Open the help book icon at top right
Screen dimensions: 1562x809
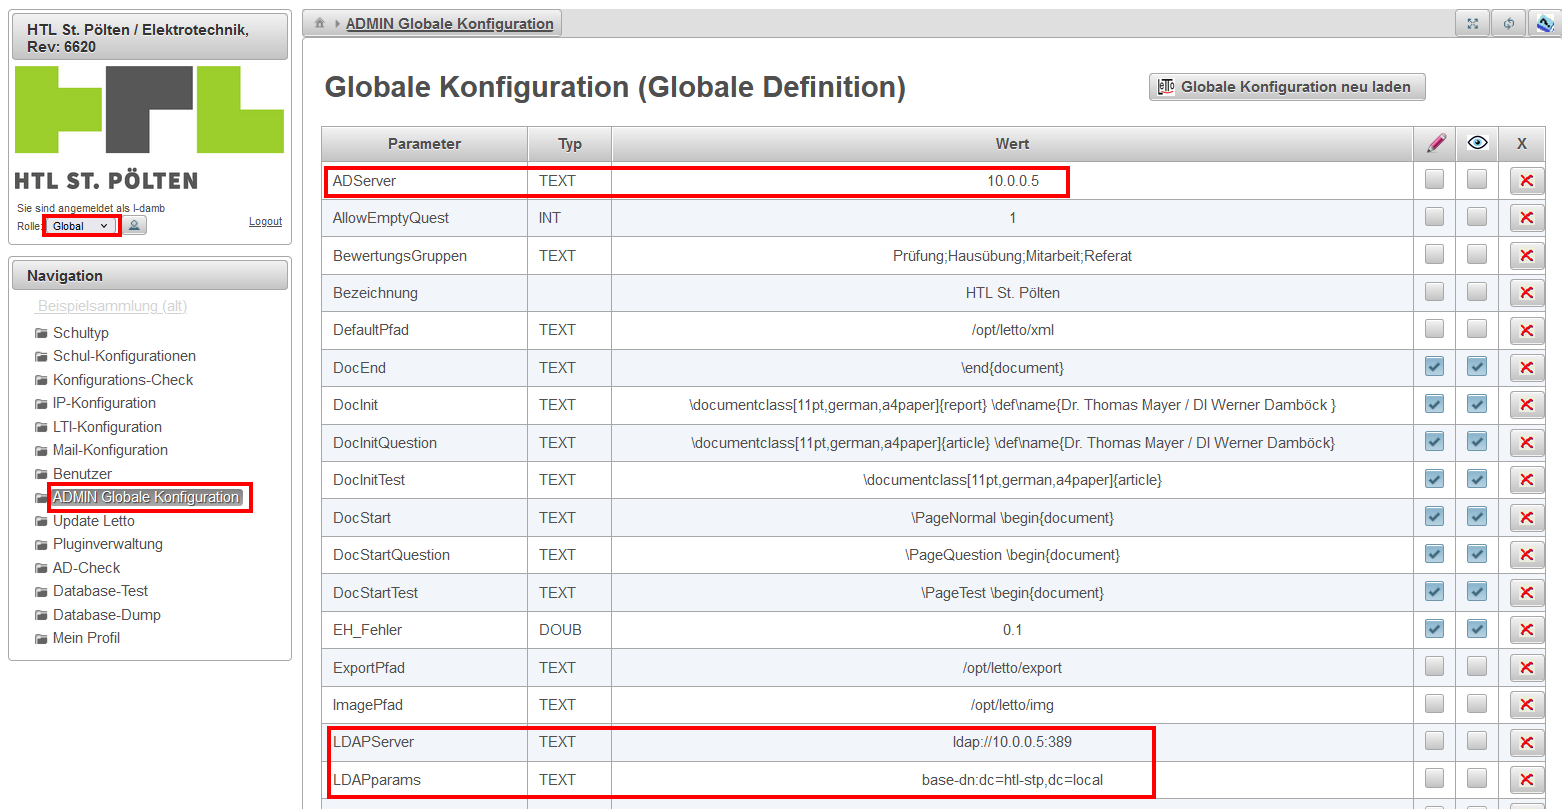[x=1545, y=24]
